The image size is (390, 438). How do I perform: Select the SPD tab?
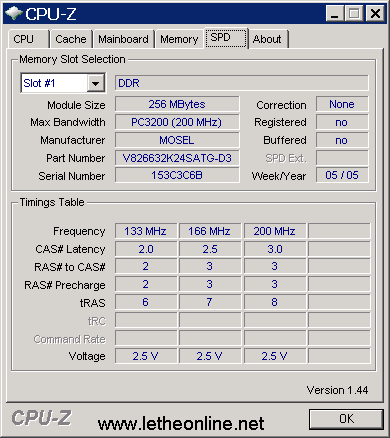tap(226, 38)
